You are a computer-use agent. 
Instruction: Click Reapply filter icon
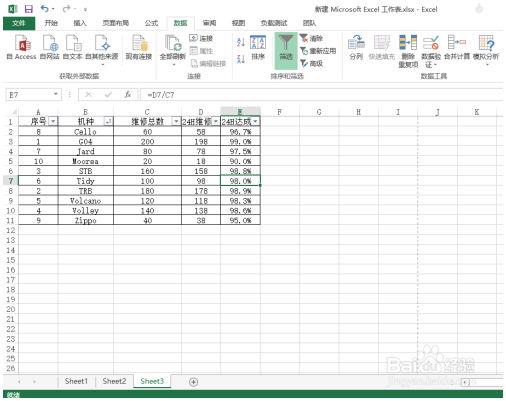[x=318, y=51]
